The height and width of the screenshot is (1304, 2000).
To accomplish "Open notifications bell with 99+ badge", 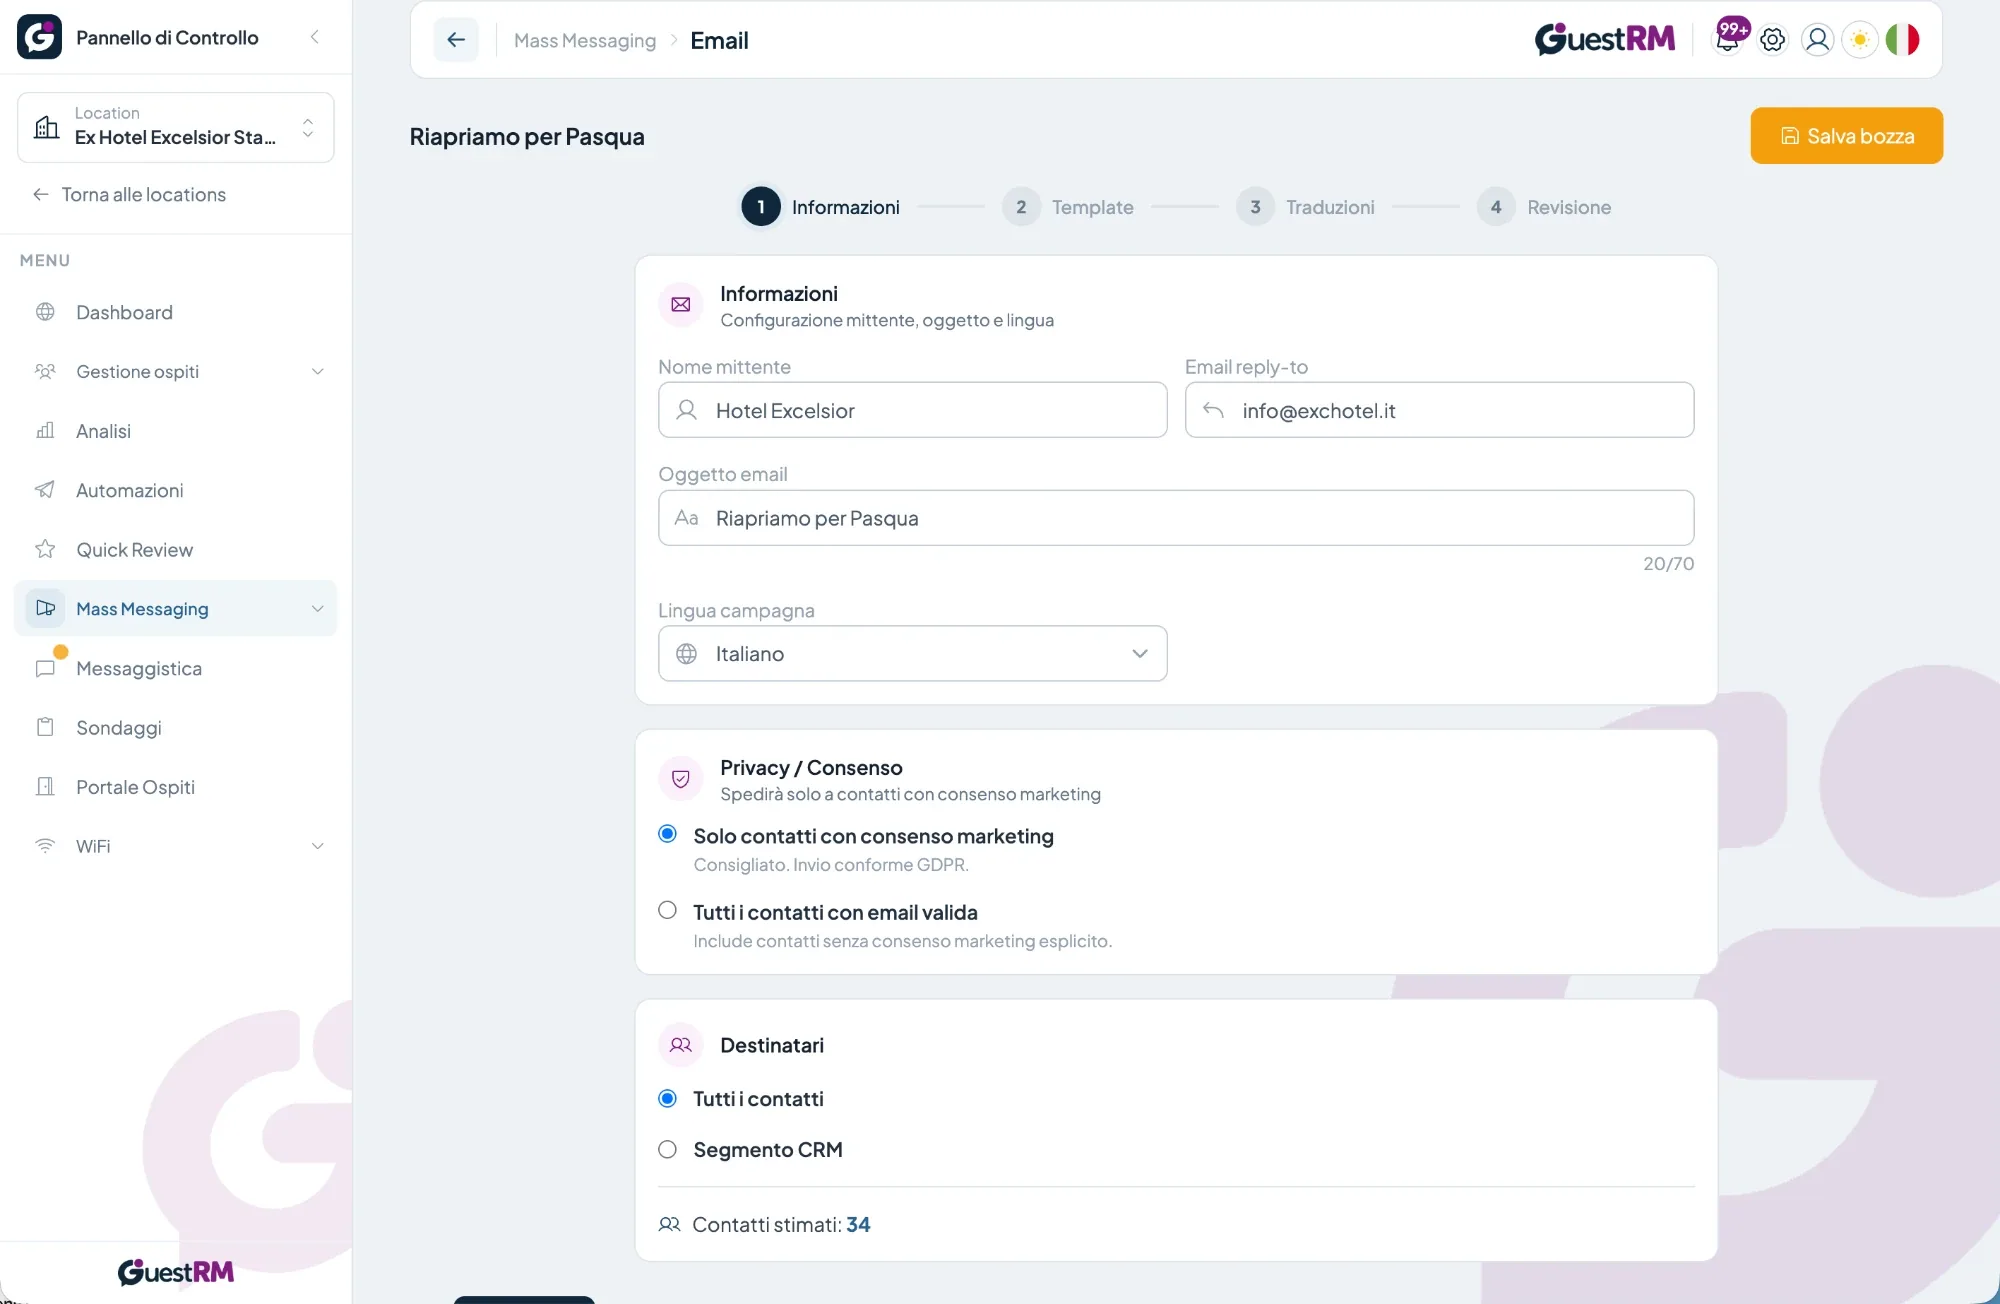I will [x=1729, y=38].
